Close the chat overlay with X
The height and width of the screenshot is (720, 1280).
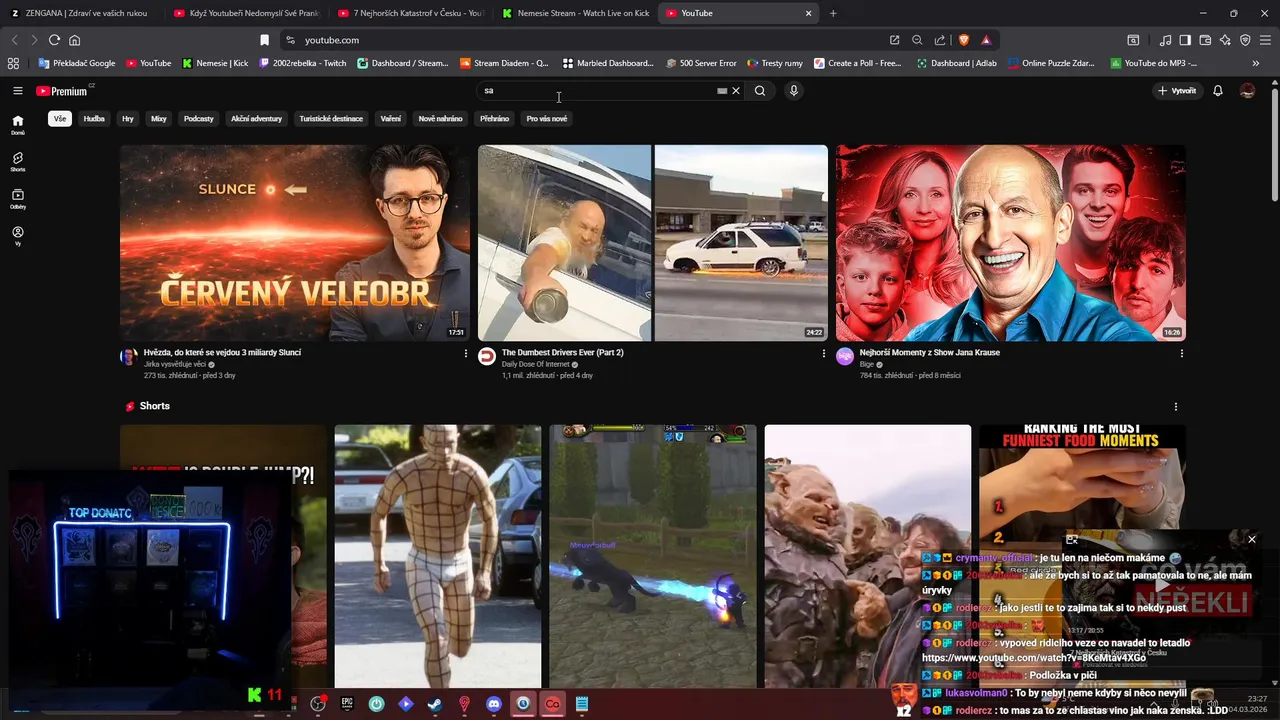click(x=1251, y=540)
